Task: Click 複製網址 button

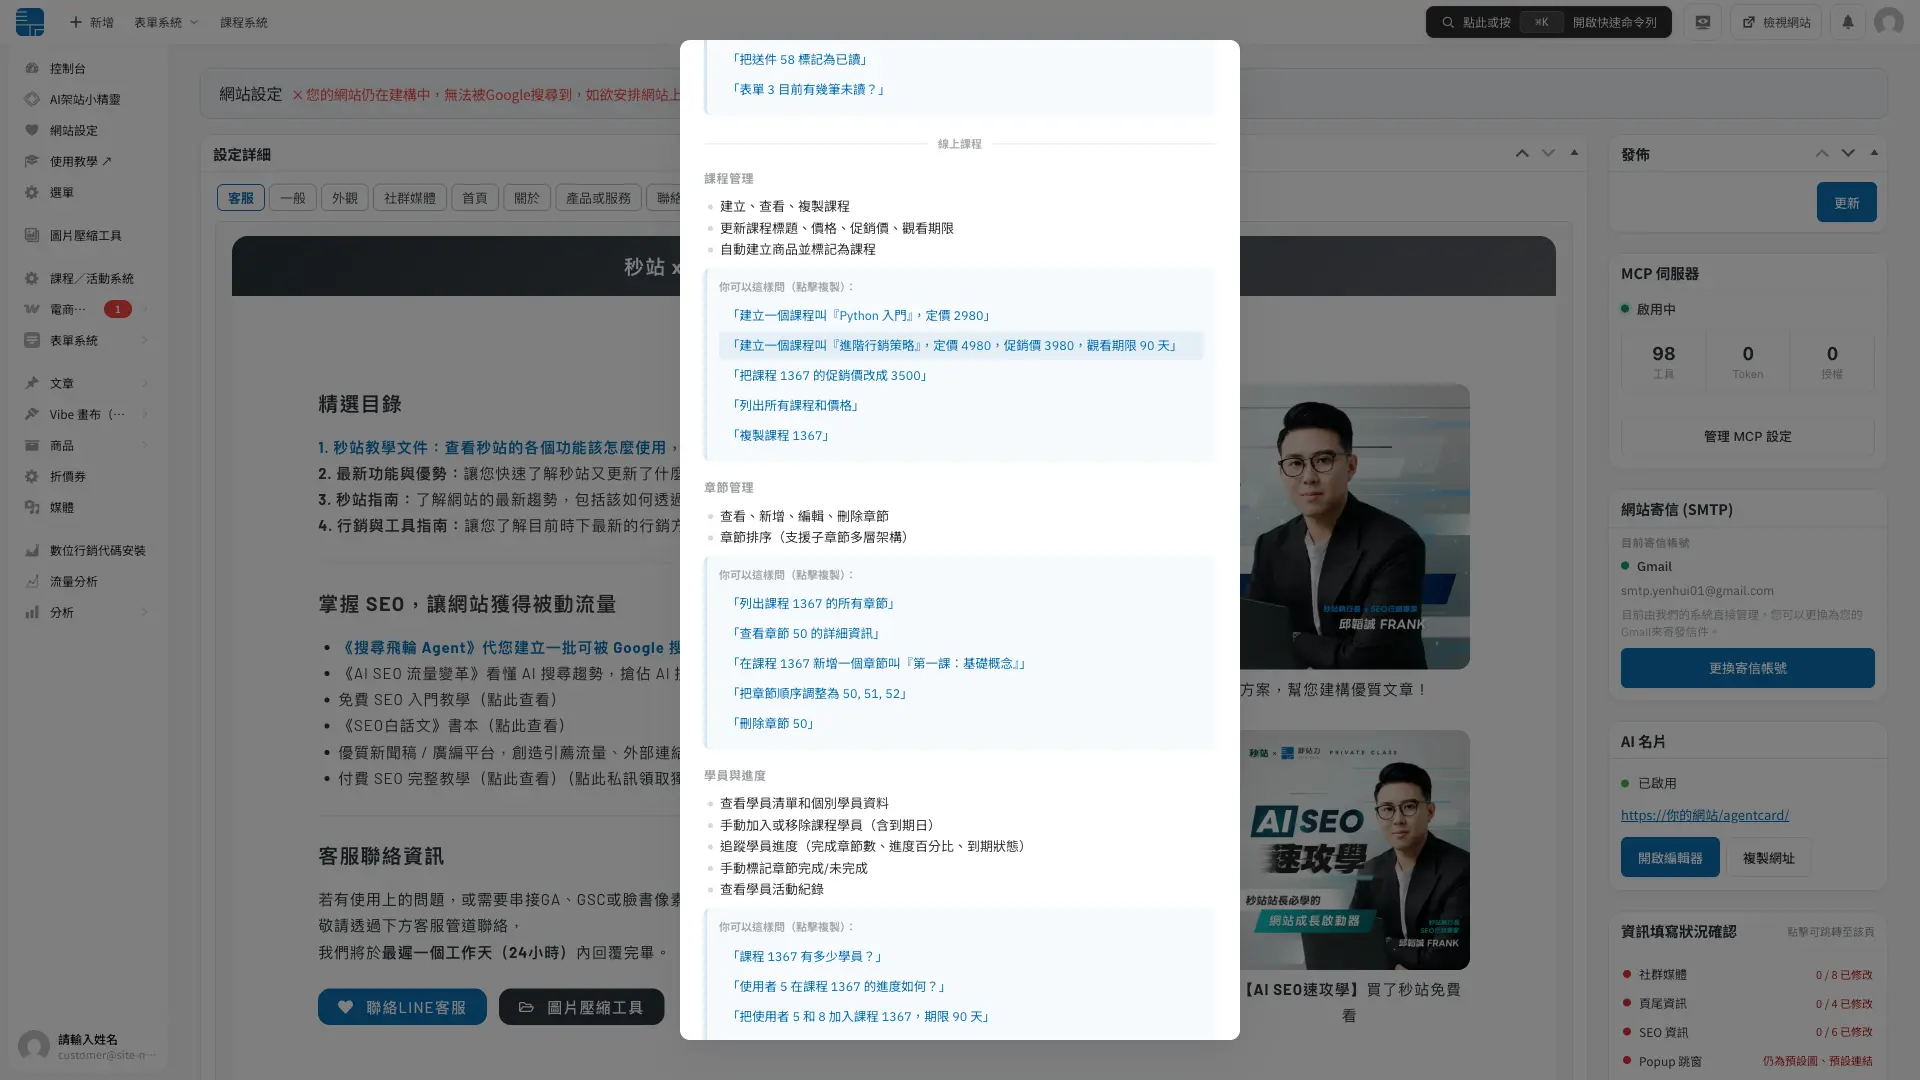Action: pyautogui.click(x=1768, y=857)
